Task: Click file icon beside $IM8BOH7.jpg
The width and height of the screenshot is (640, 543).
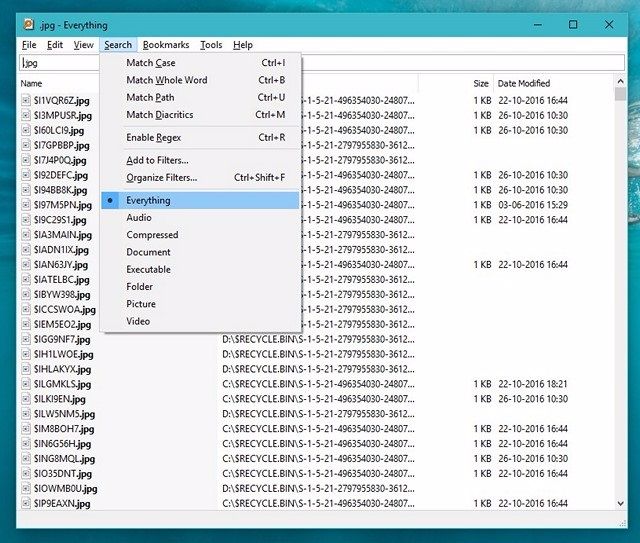Action: tap(26, 429)
